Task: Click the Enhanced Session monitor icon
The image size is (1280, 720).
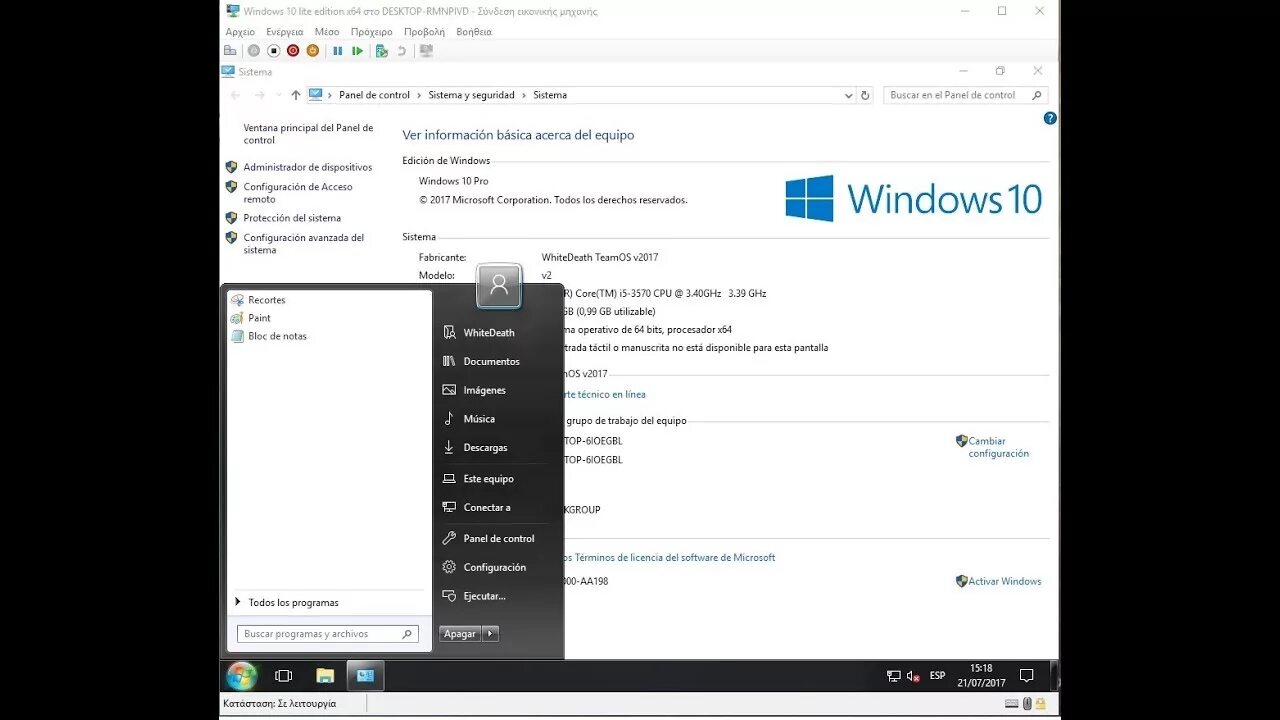Action: pos(427,50)
